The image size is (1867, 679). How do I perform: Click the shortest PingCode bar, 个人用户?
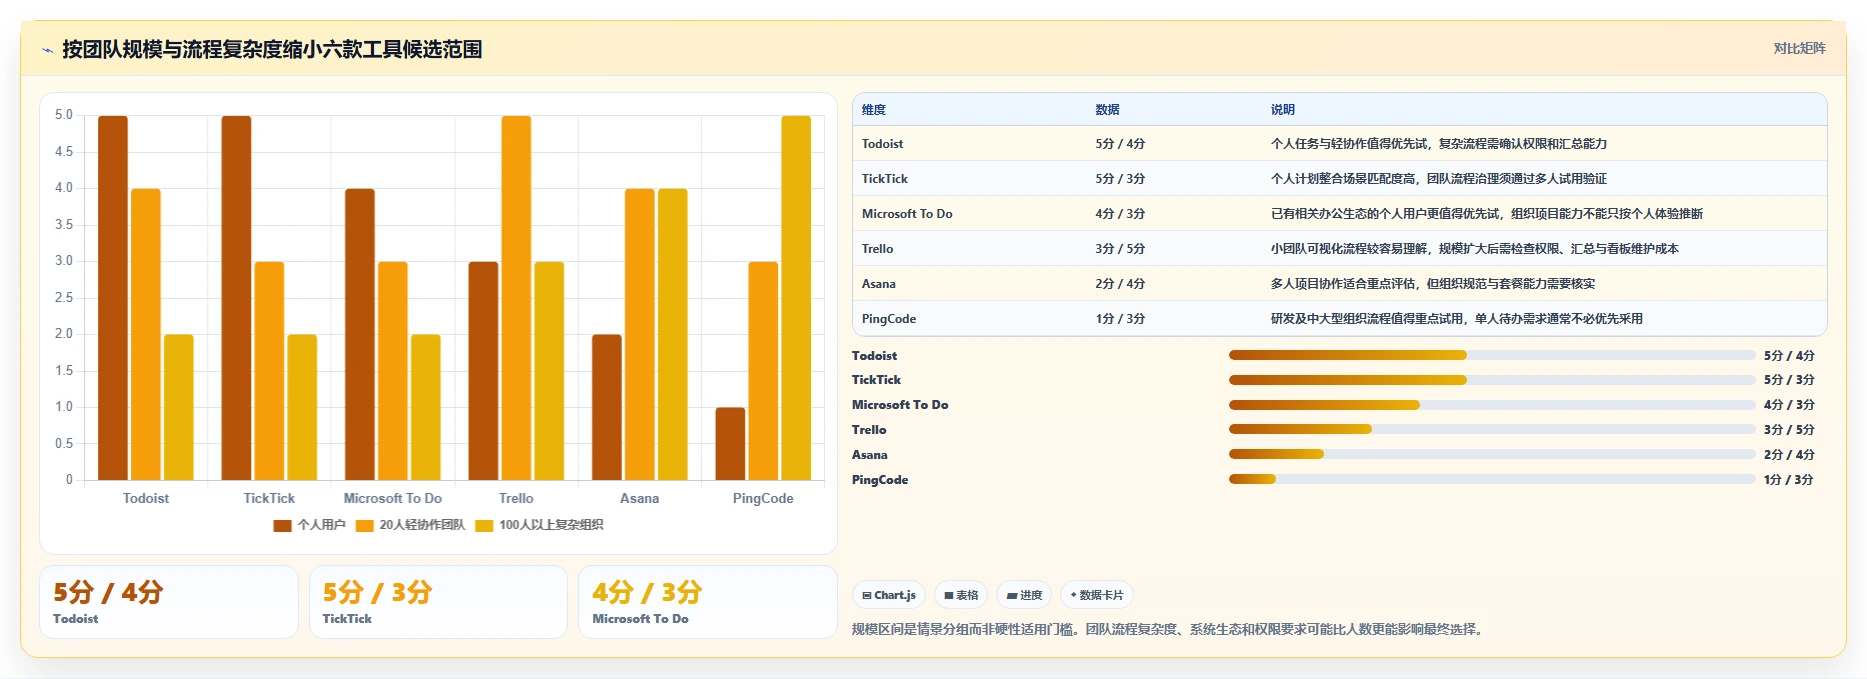point(730,444)
